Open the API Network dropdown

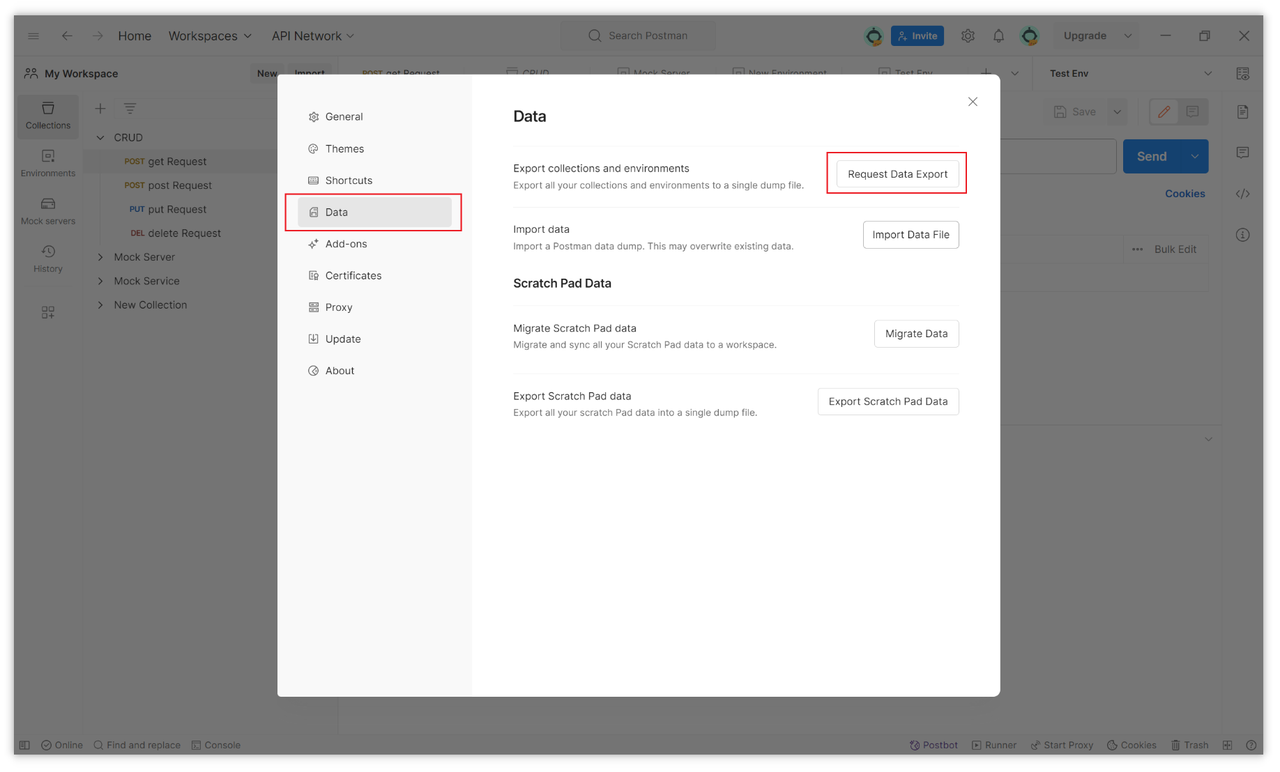click(313, 36)
